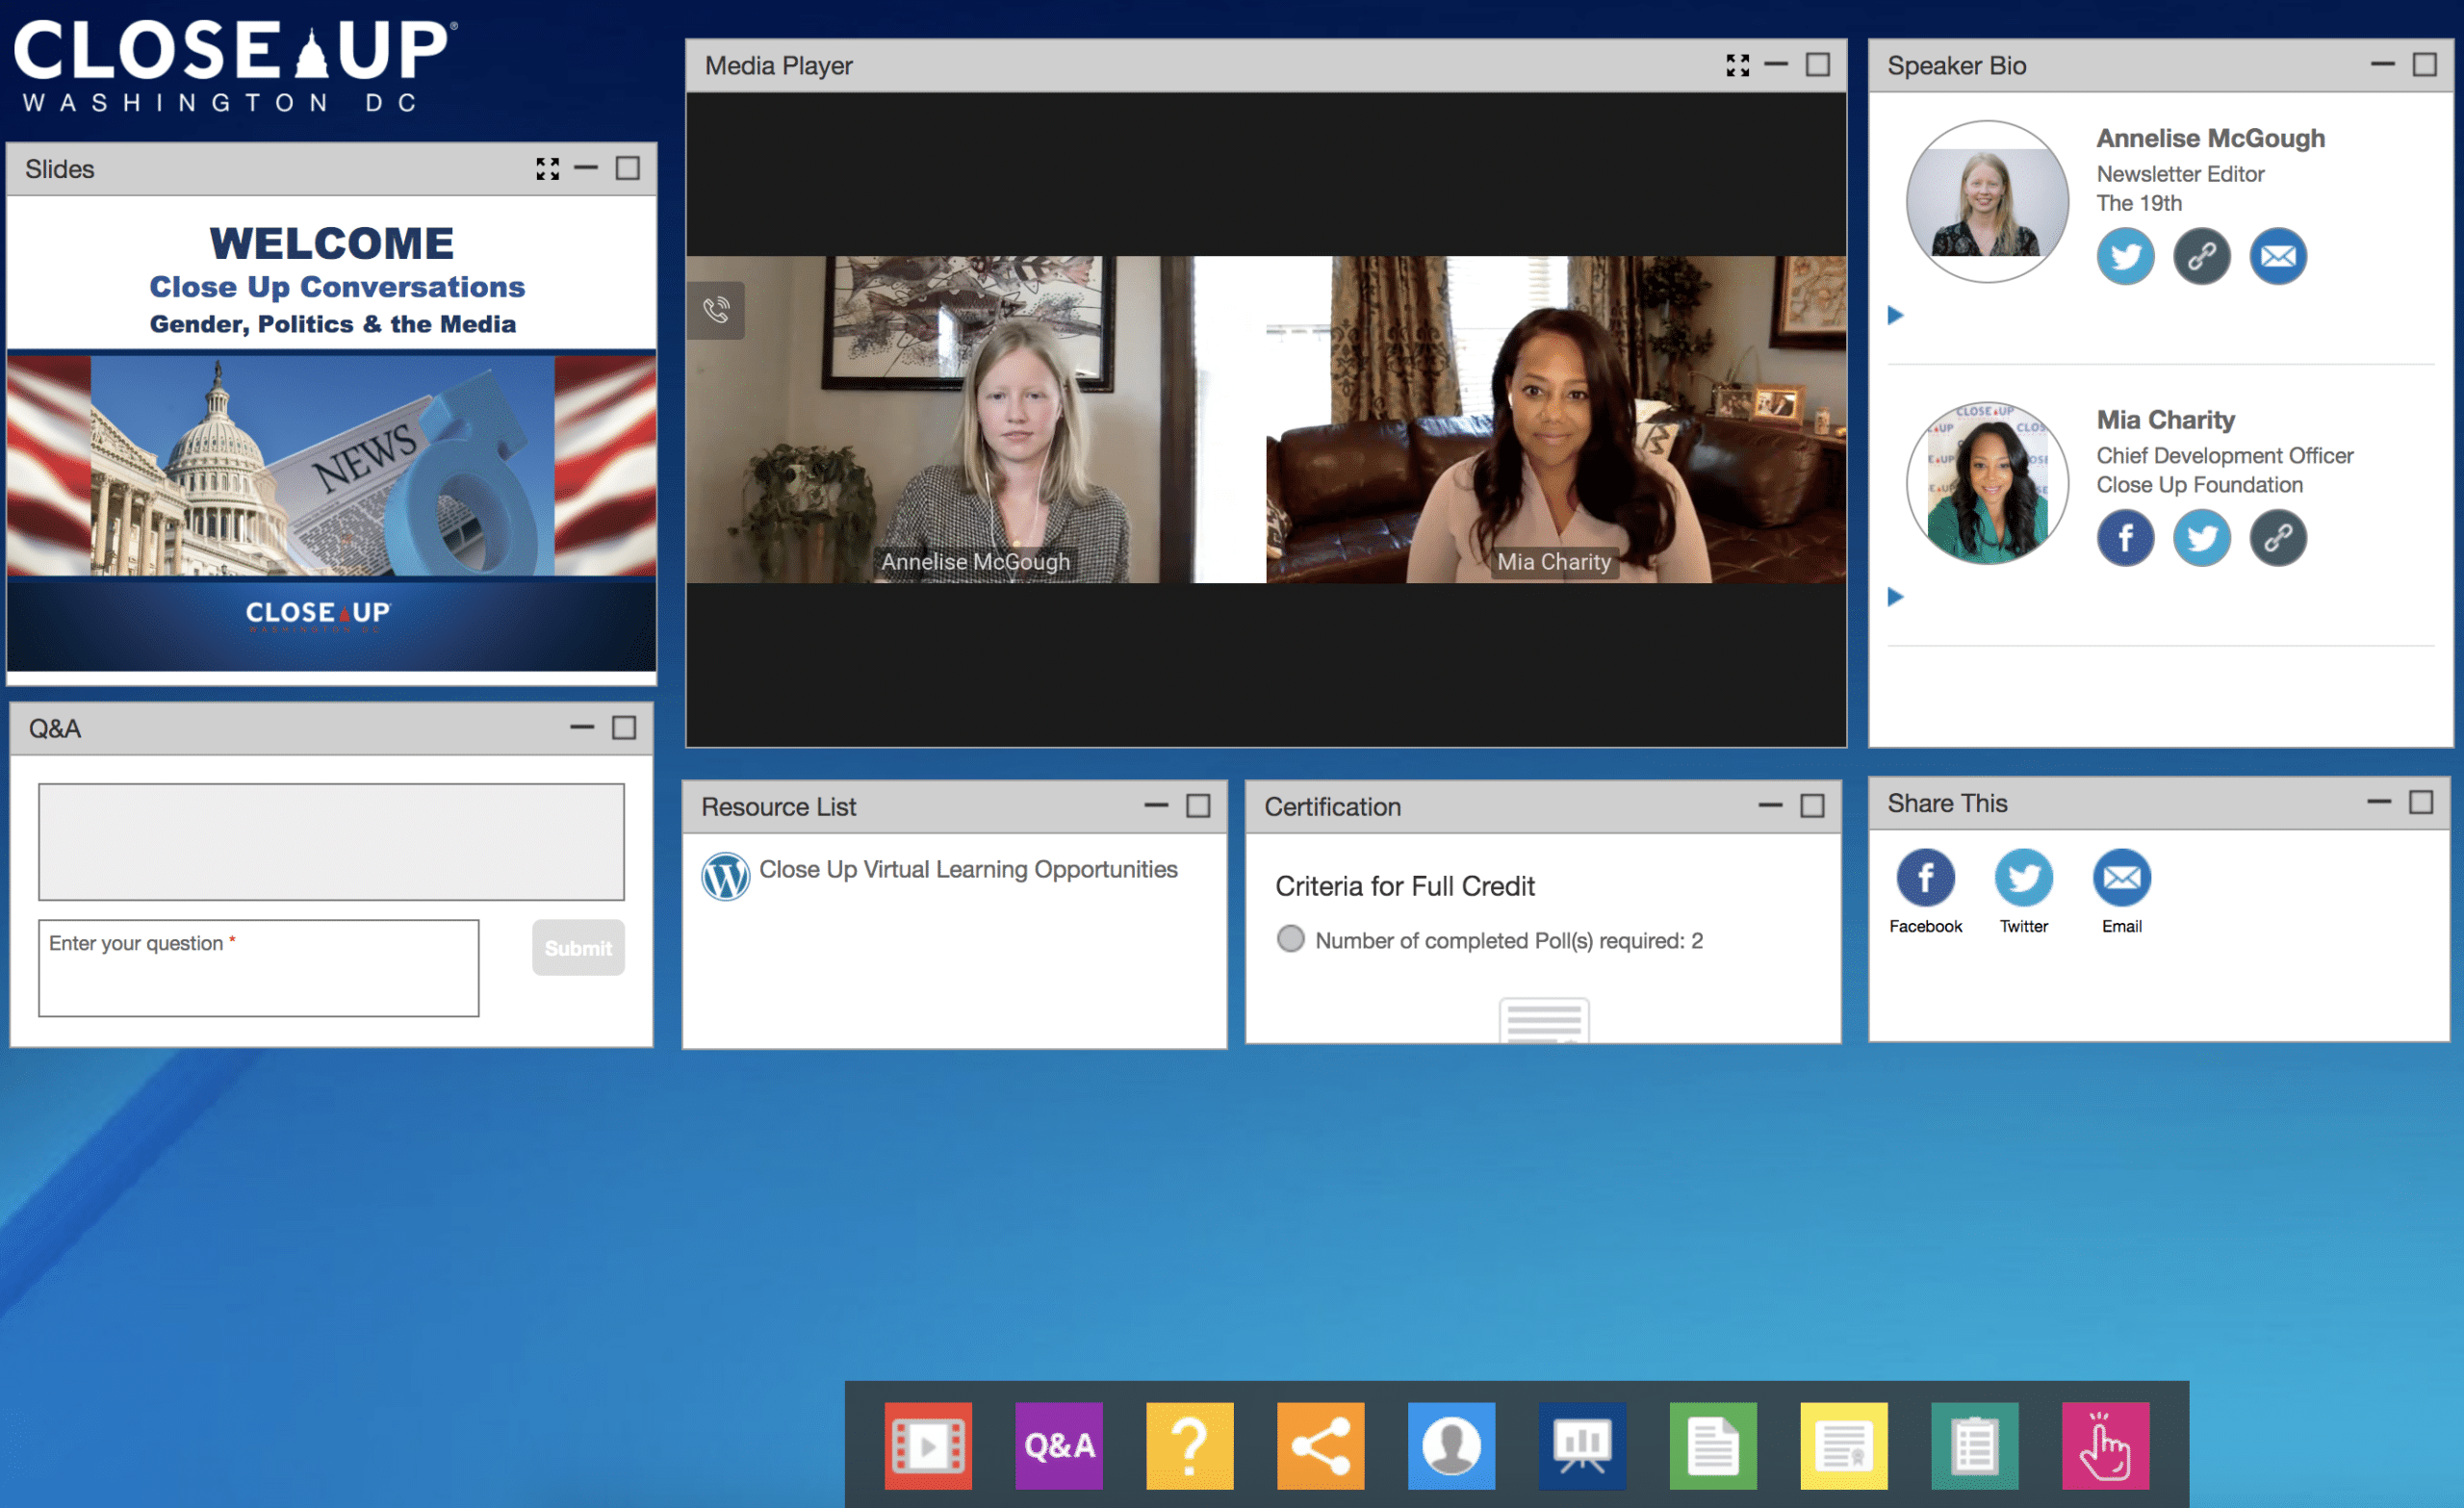Open Mia Charity's Facebook icon

2125,538
